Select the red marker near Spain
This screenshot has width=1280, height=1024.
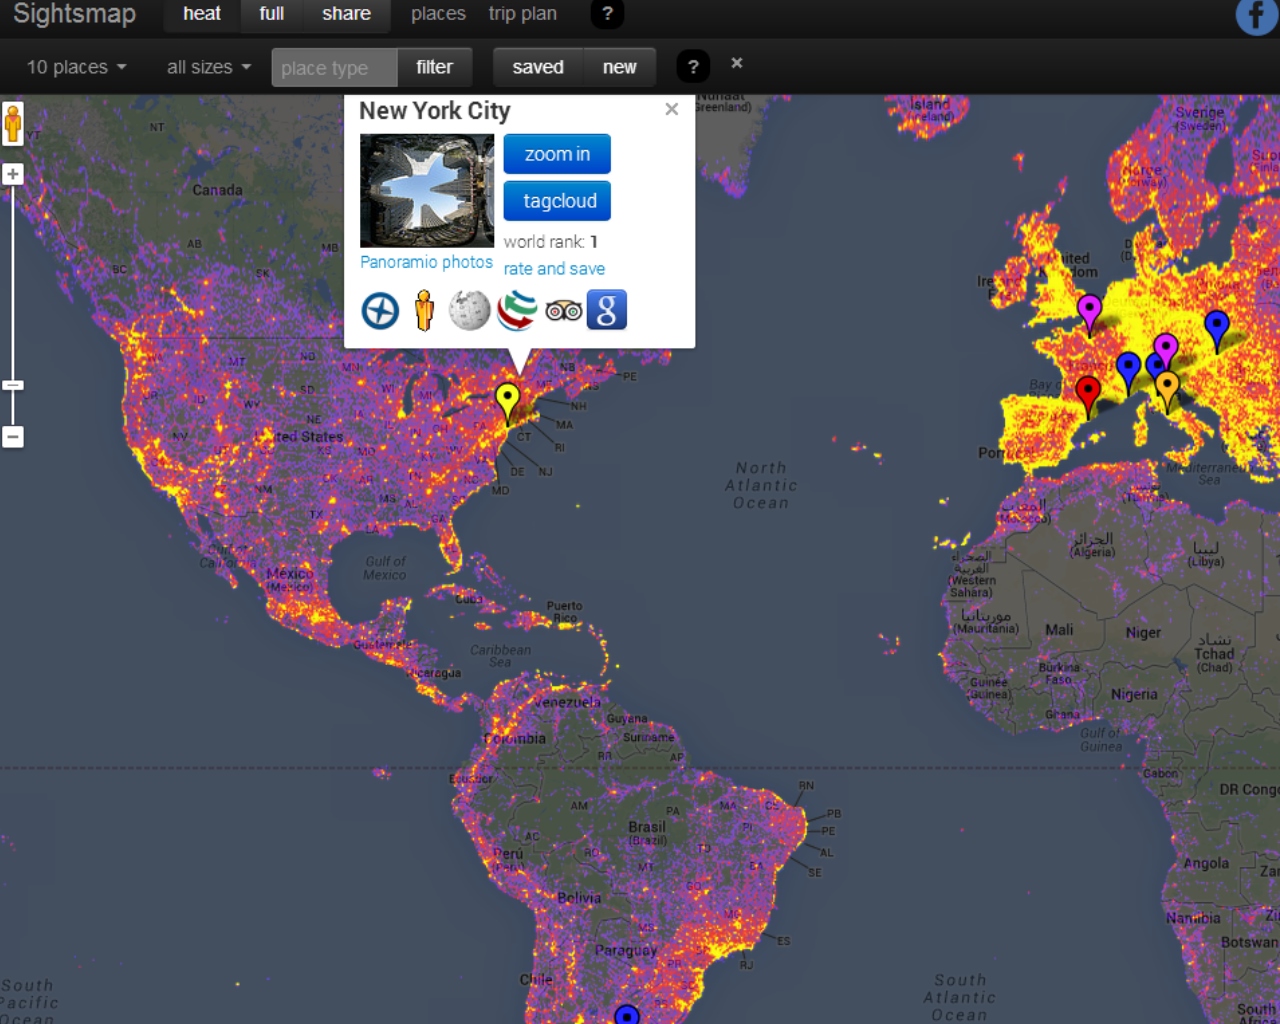(x=1088, y=394)
